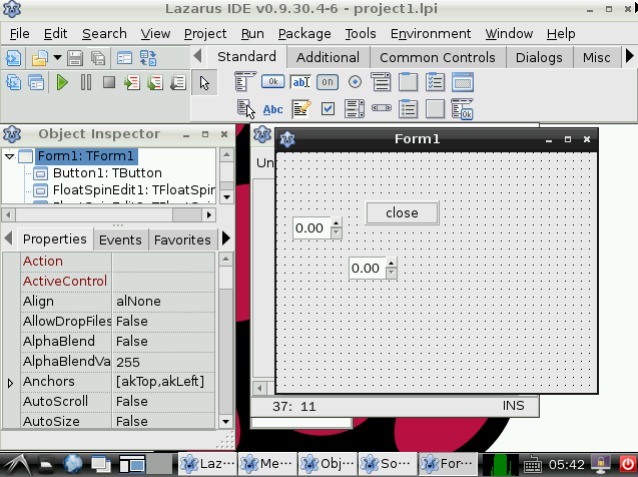
Task: Click the View Forms icon
Action: coord(36,83)
